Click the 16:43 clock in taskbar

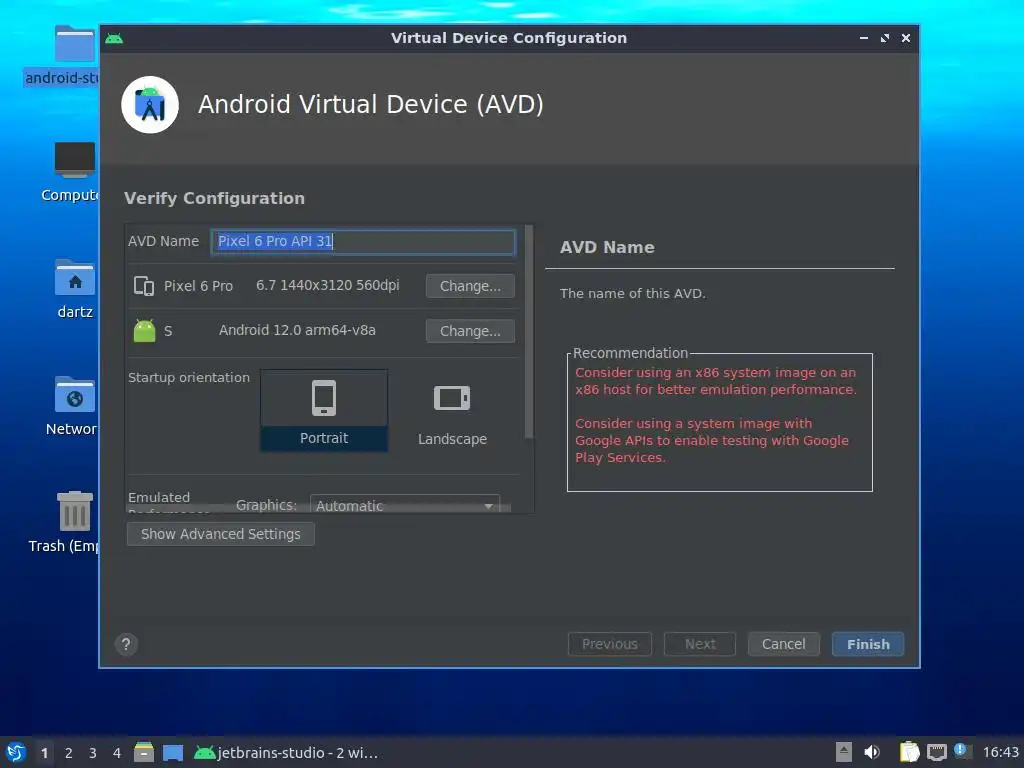click(x=1000, y=753)
